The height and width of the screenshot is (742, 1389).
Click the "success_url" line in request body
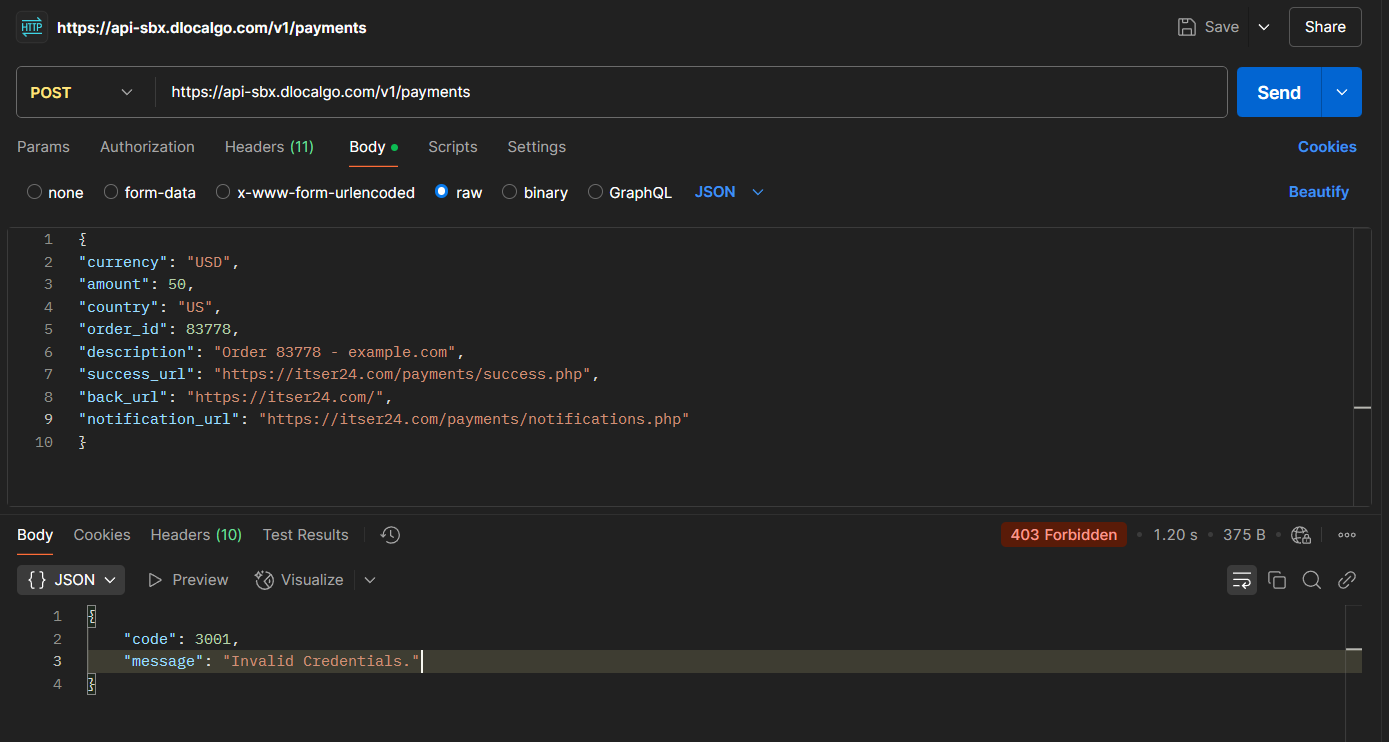[x=339, y=374]
